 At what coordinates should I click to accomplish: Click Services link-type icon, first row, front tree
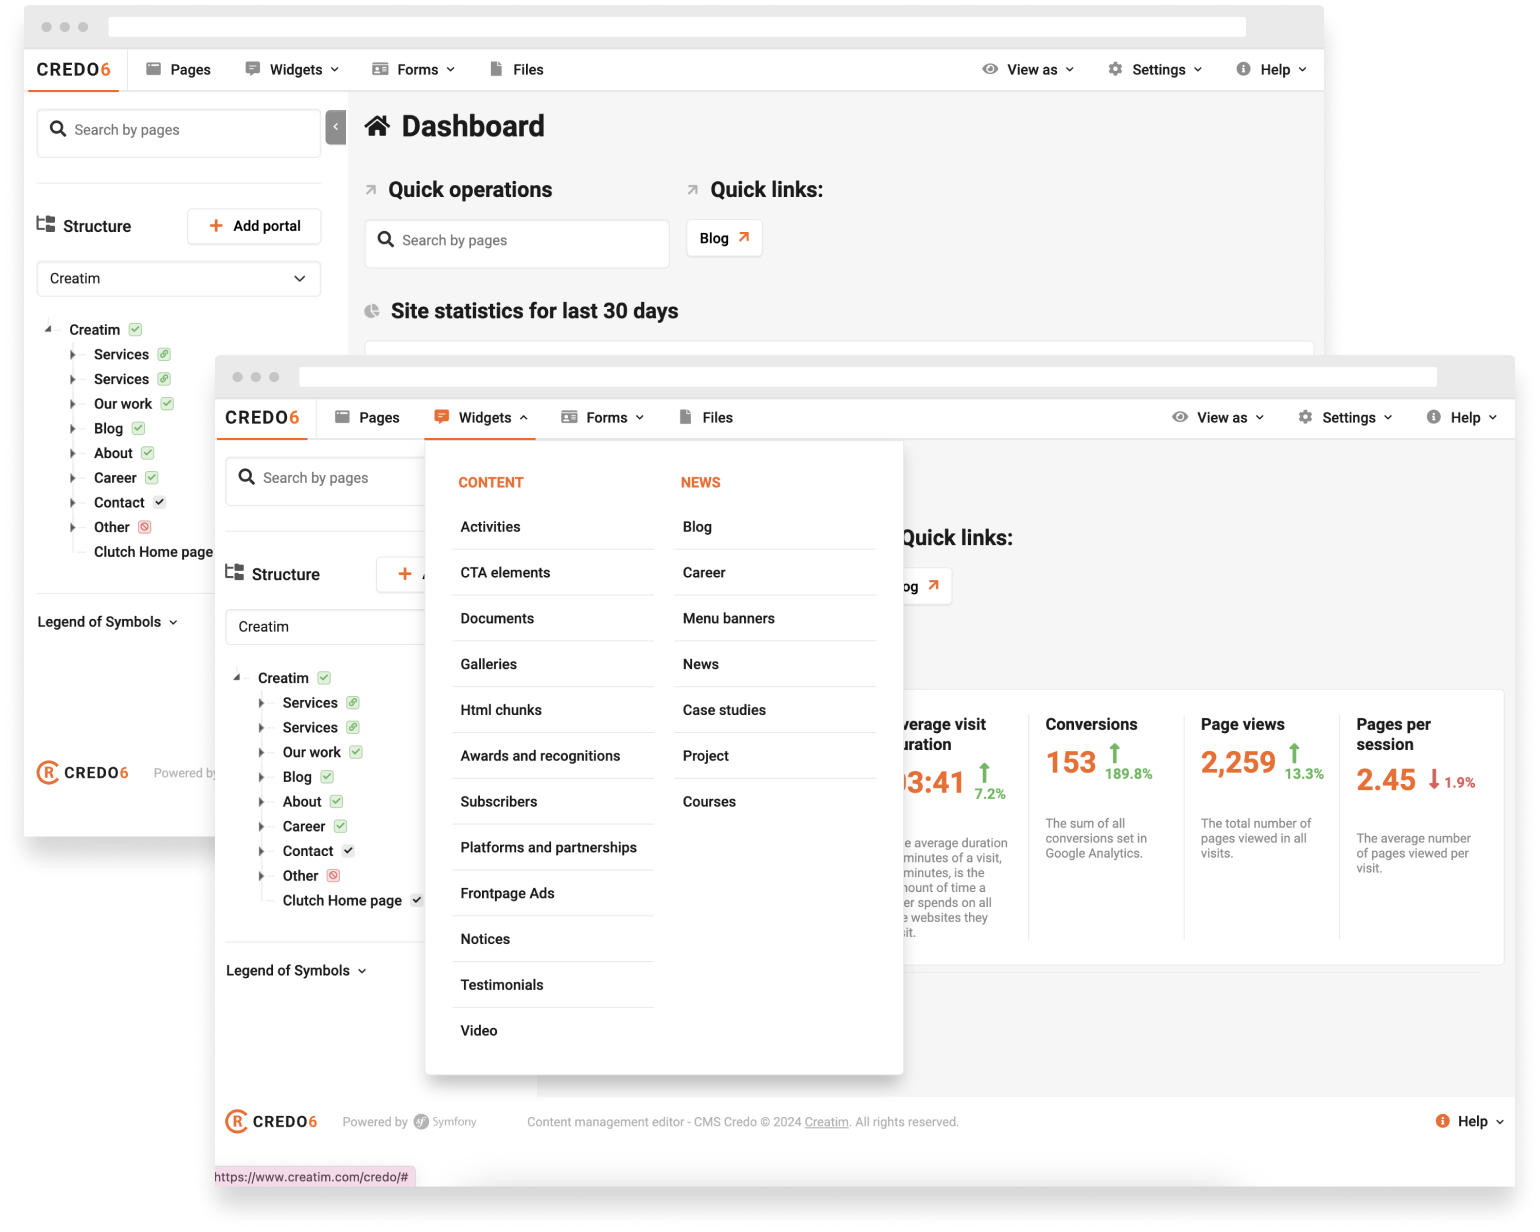coord(353,702)
